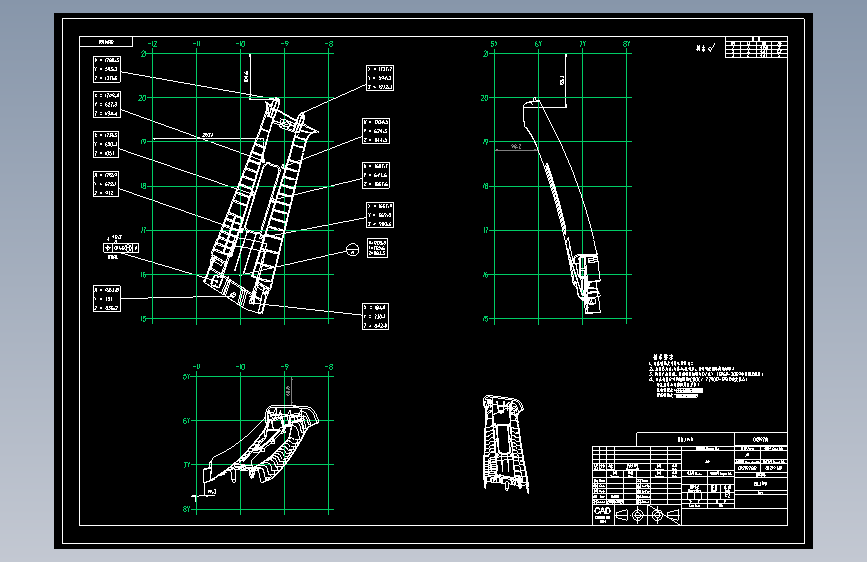Select coordinate callout box containing "Z = 1051"
The height and width of the screenshot is (562, 867).
(106, 144)
